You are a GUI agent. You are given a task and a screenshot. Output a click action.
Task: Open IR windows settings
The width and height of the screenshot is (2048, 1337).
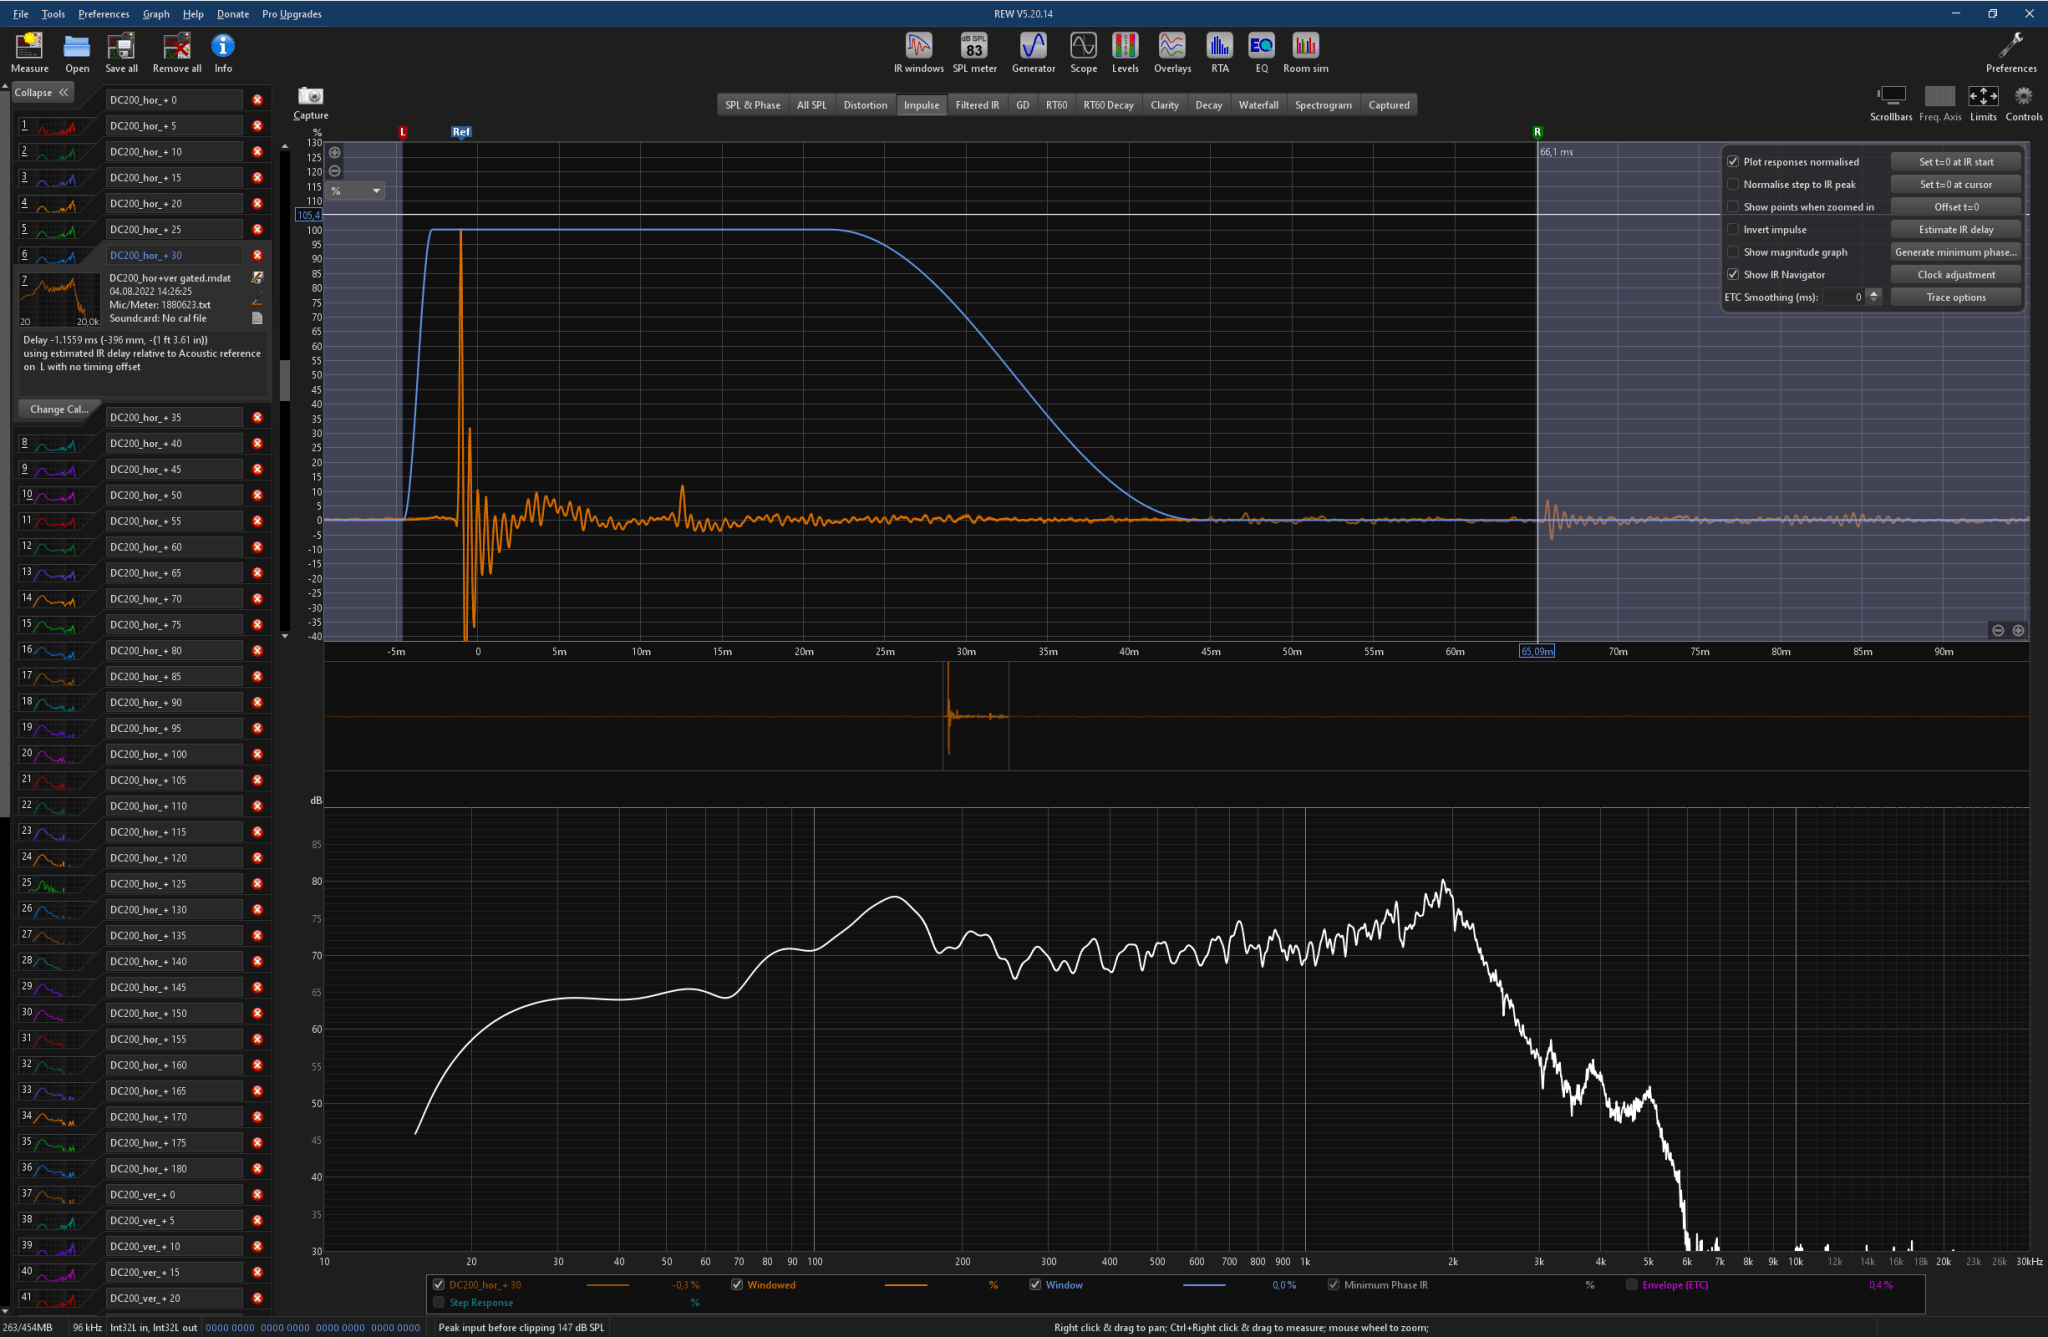click(x=918, y=52)
